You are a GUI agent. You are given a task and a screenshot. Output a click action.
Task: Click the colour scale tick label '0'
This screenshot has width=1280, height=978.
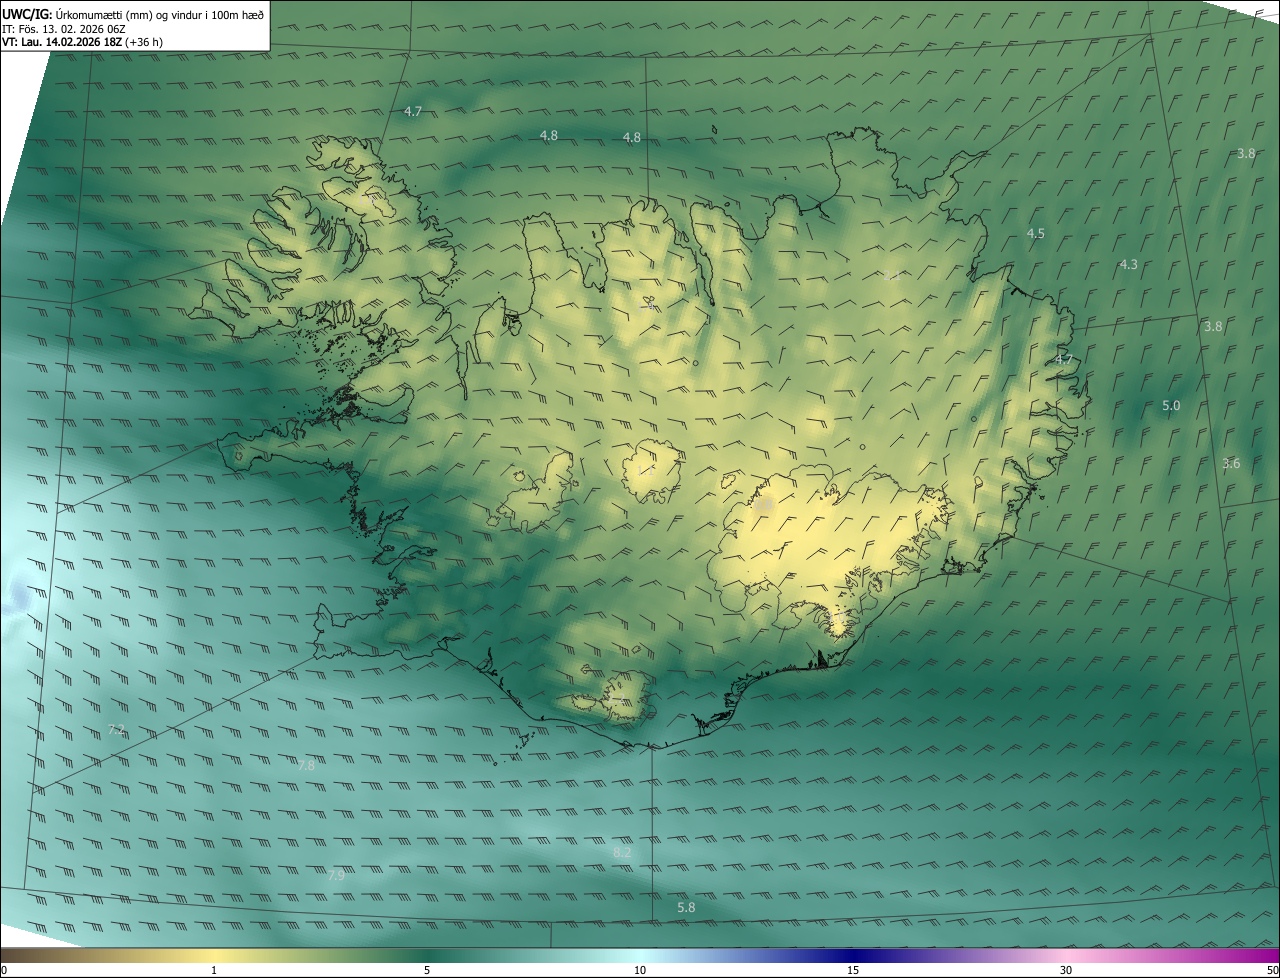coord(4,970)
